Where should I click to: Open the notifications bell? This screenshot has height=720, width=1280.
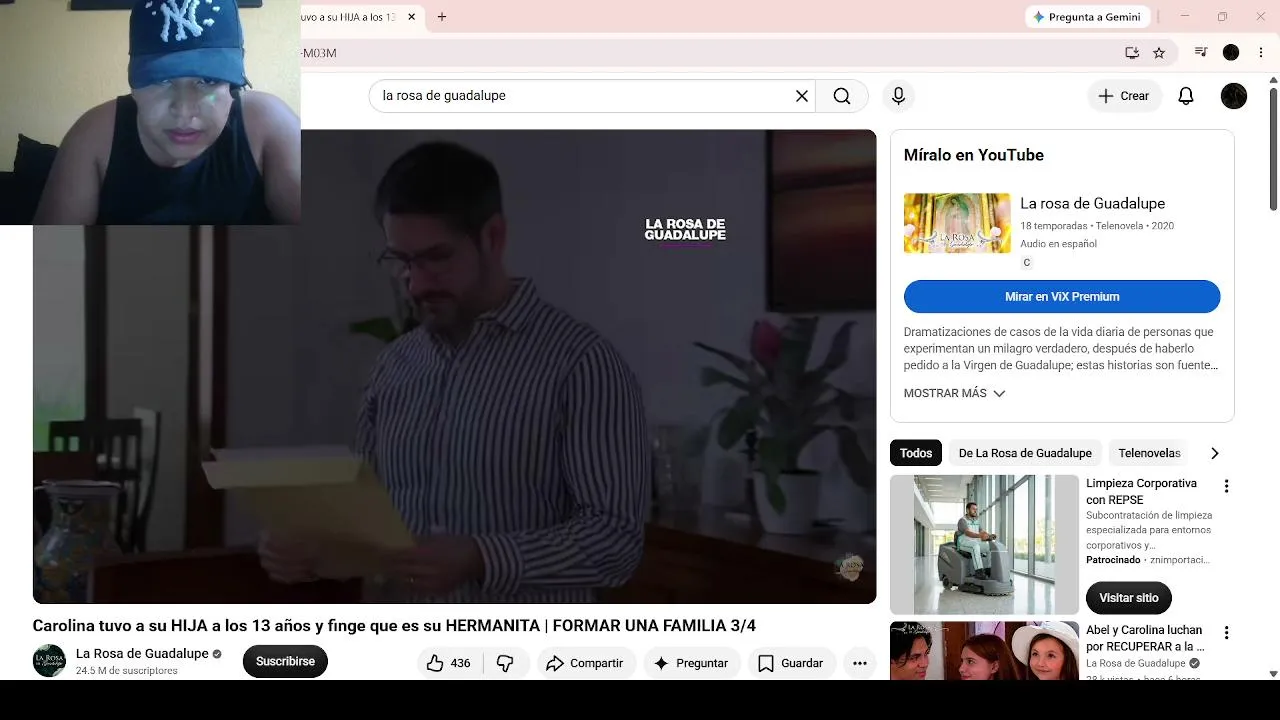click(x=1186, y=96)
